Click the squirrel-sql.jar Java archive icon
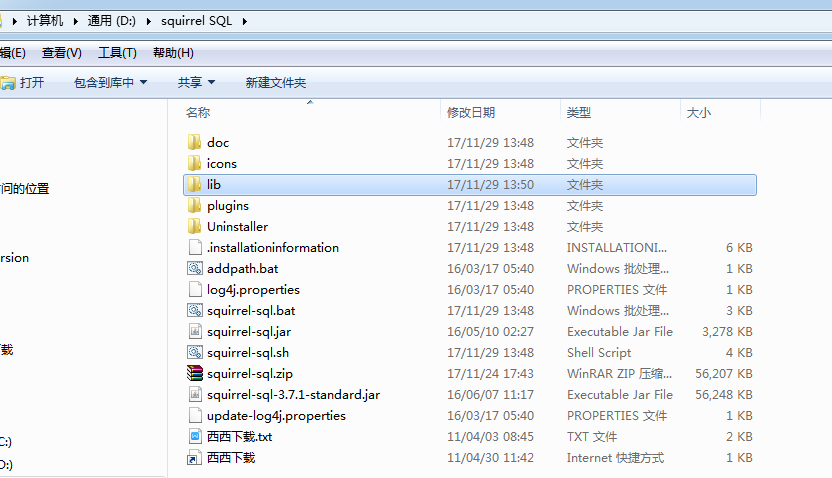This screenshot has width=832, height=478. tap(195, 332)
